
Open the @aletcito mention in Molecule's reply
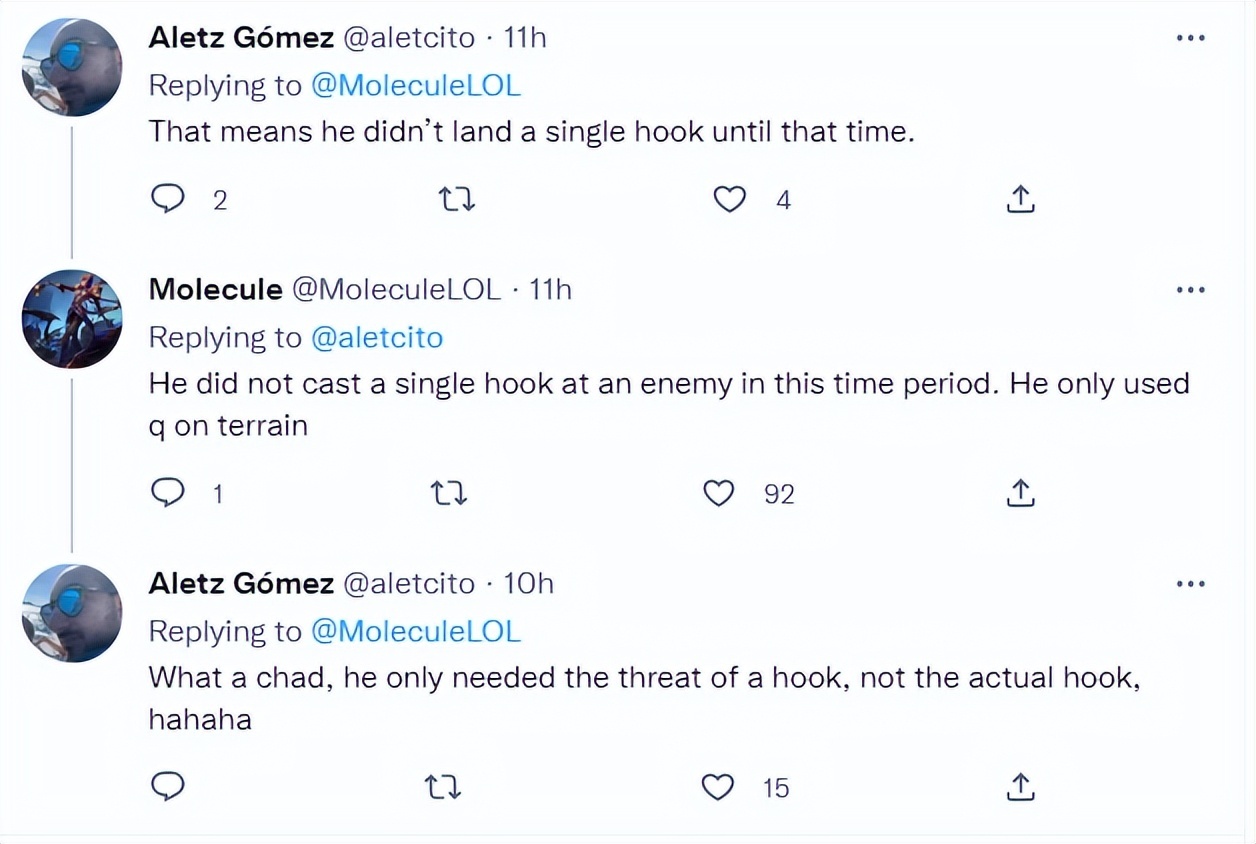tap(377, 338)
